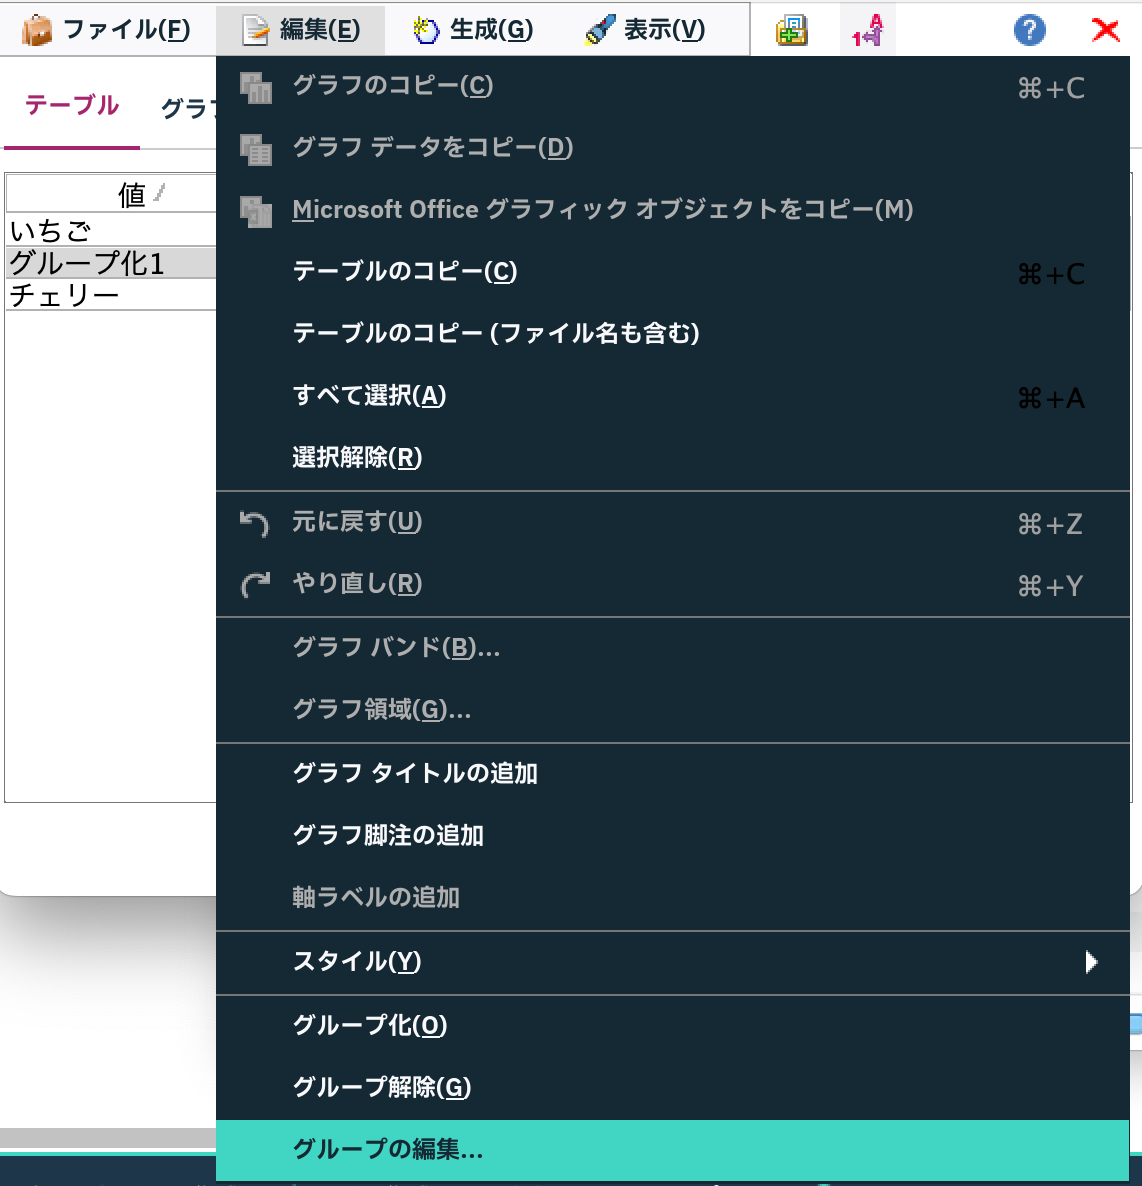Click the icon next to グラフ データをコピー
This screenshot has height=1186, width=1142.
click(256, 148)
